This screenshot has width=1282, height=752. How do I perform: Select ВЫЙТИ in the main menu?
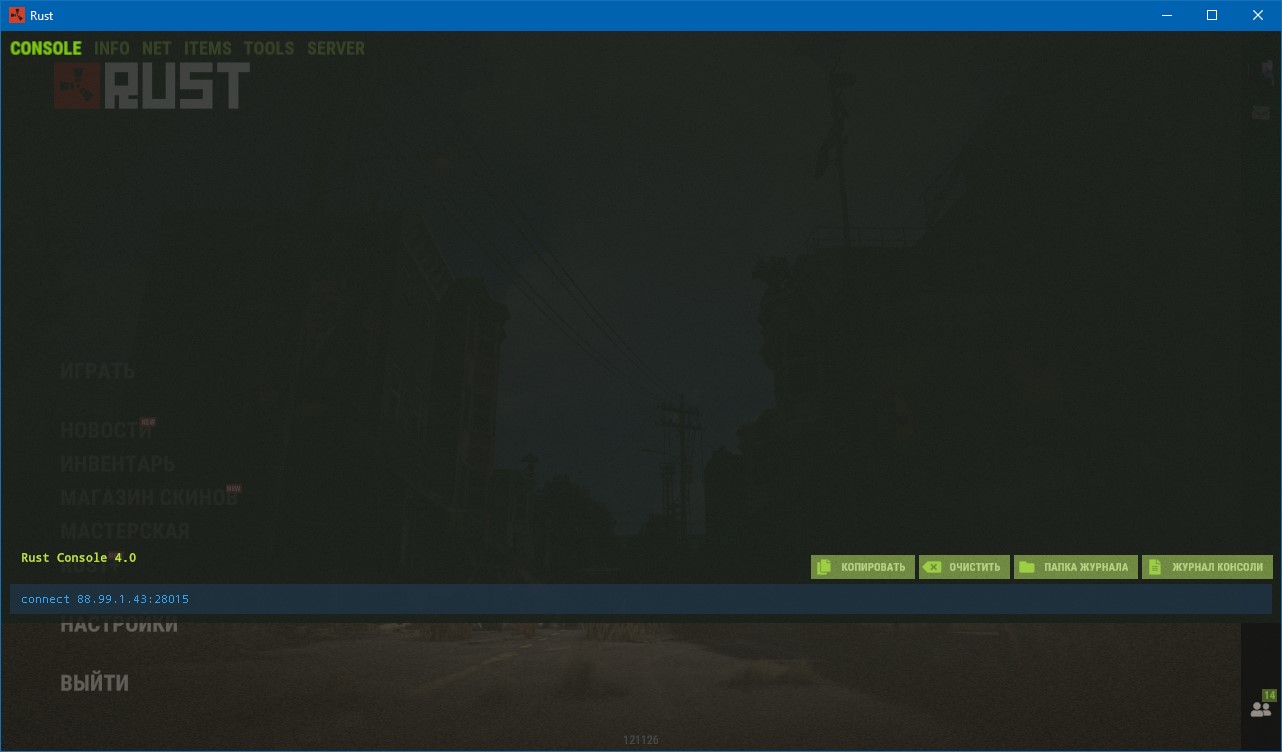(x=95, y=684)
